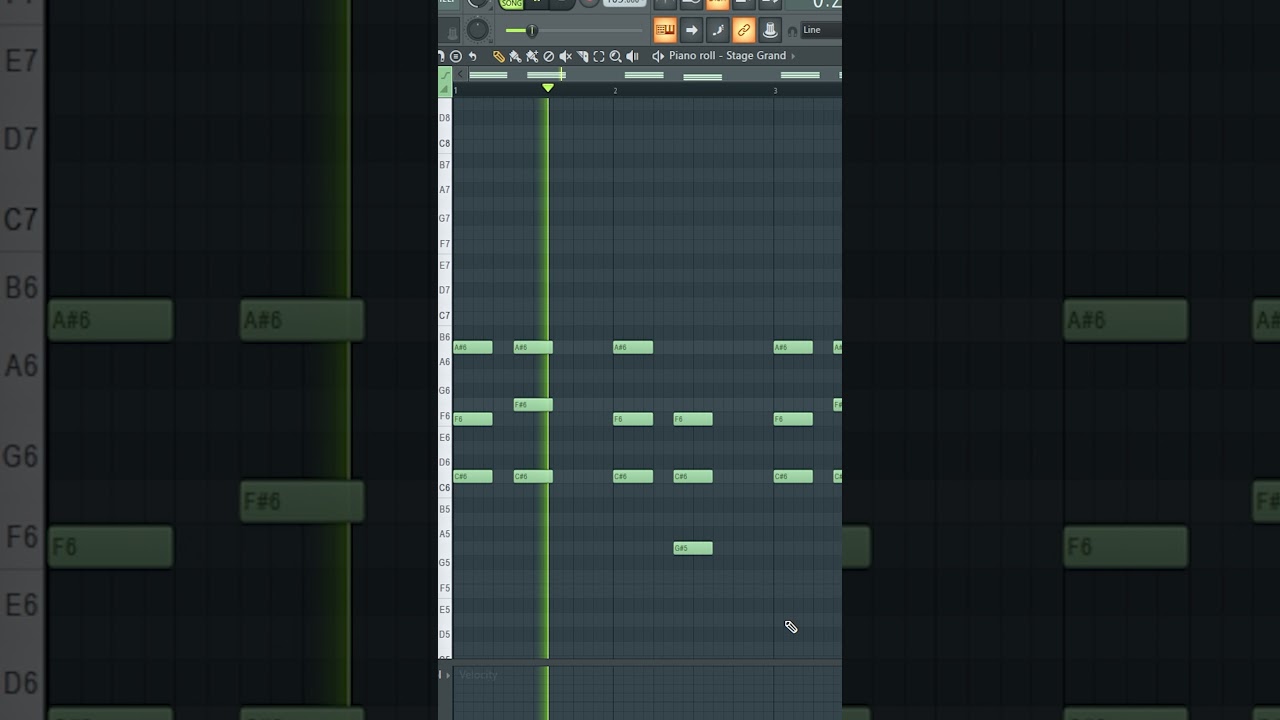Toggle SONG mode button
The image size is (1280, 720).
click(512, 4)
